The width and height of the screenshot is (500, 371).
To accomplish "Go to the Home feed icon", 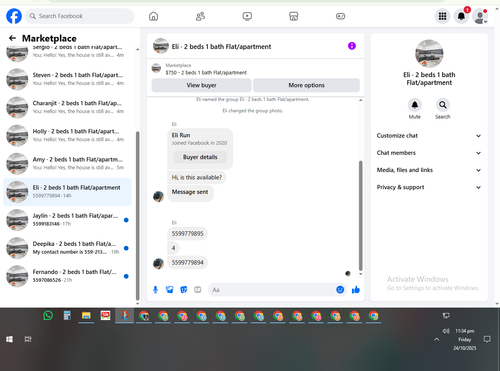I will (153, 16).
